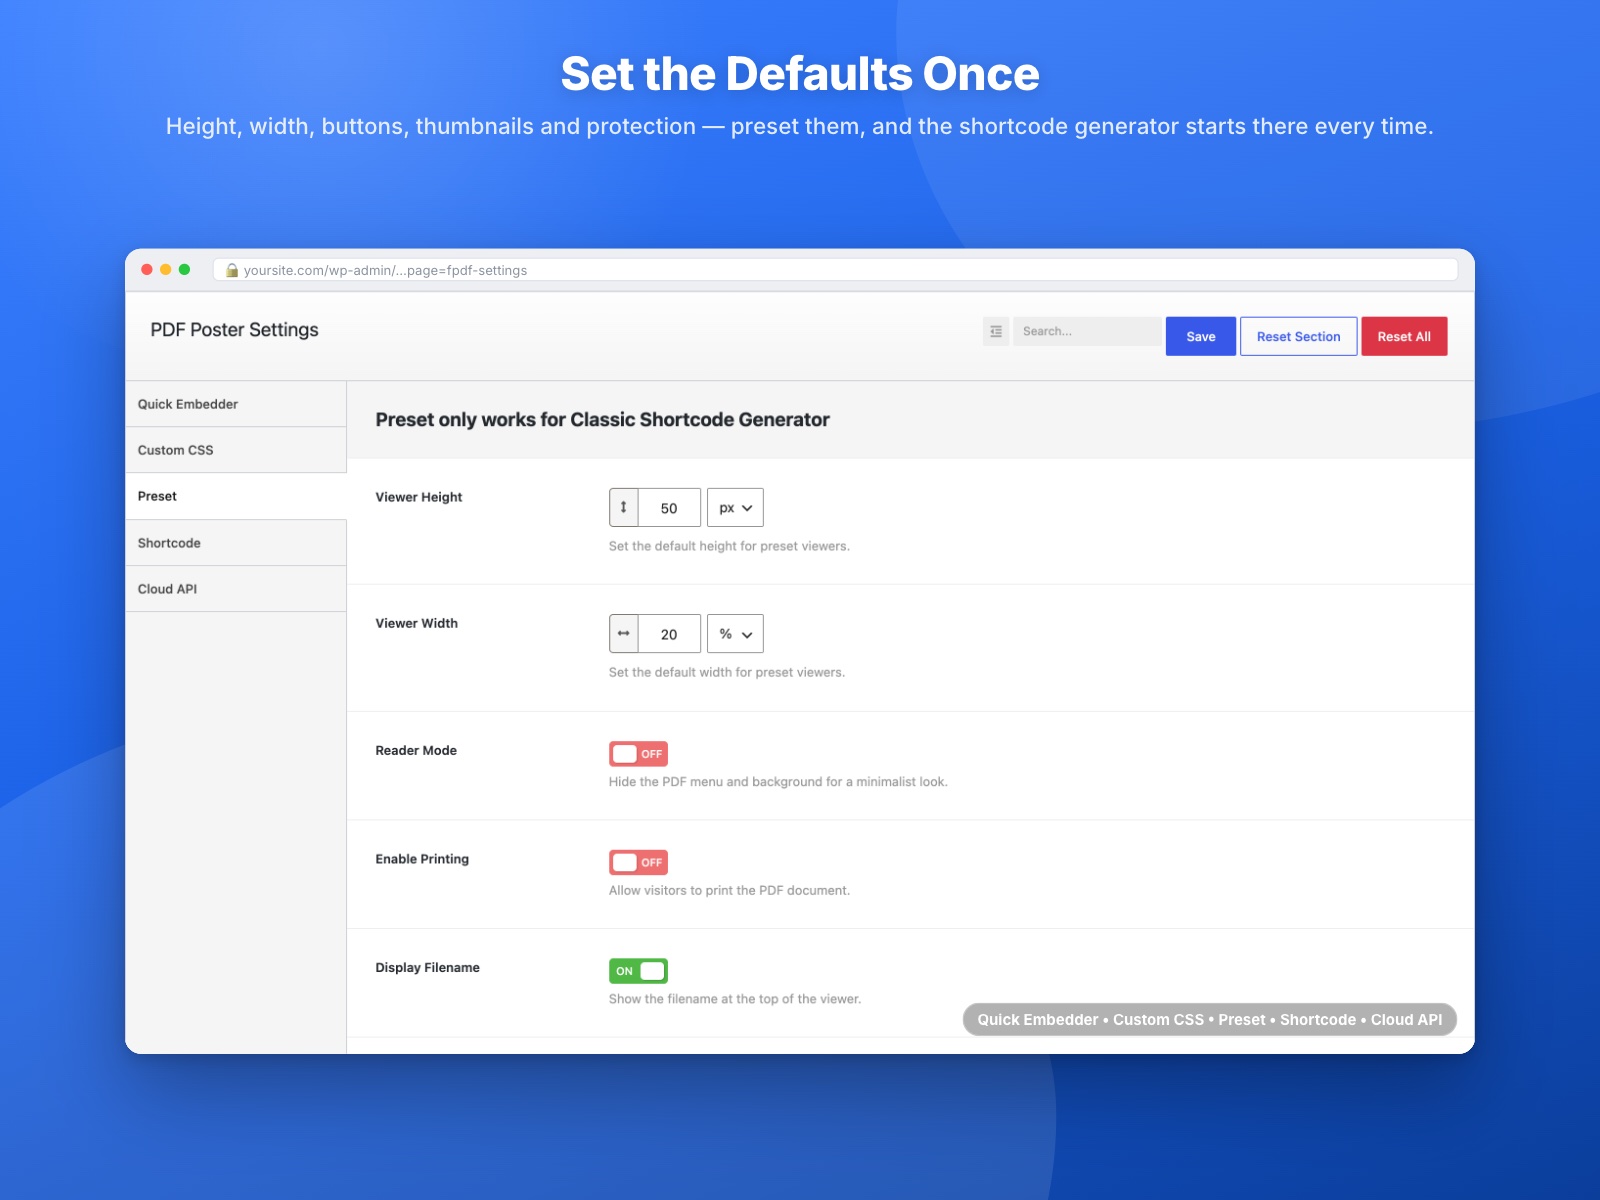Click the yellow minimize window dot

click(166, 269)
